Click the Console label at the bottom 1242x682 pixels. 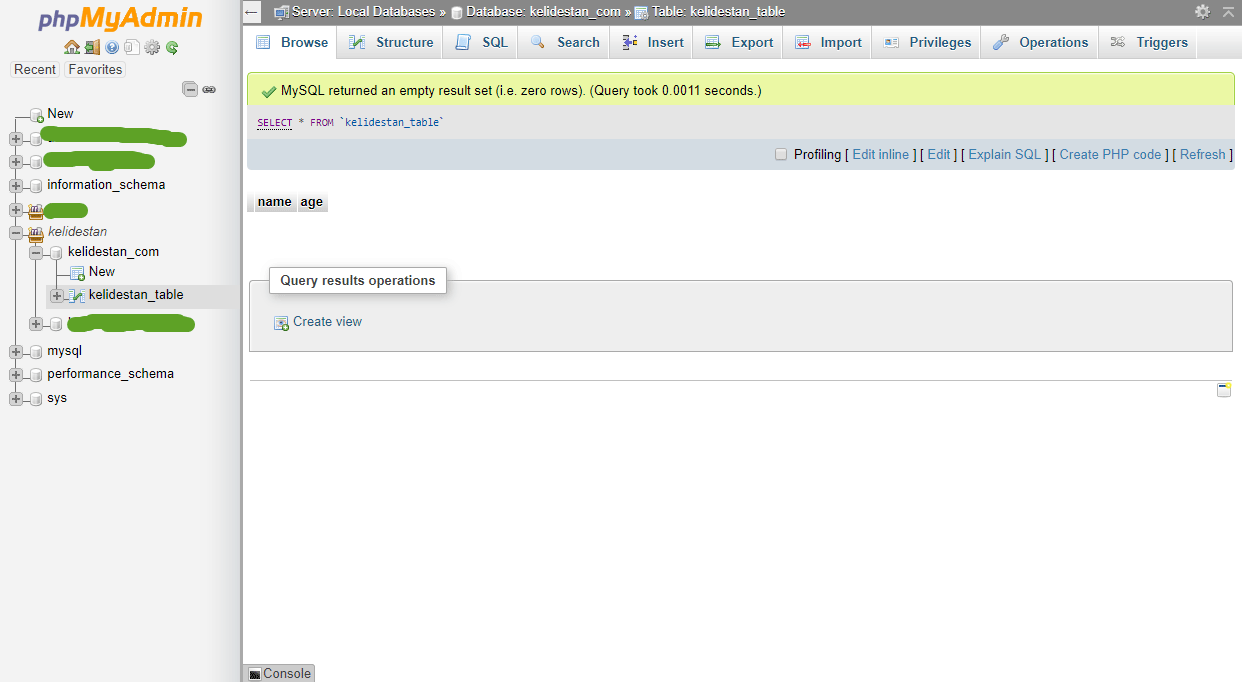(x=287, y=674)
